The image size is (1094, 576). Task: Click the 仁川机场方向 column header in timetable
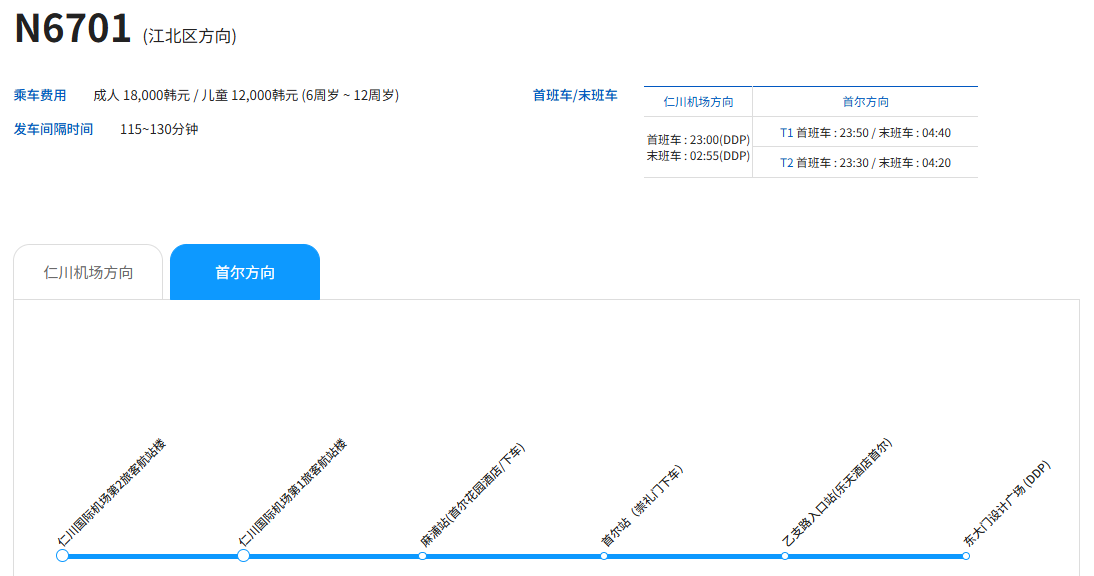point(698,102)
